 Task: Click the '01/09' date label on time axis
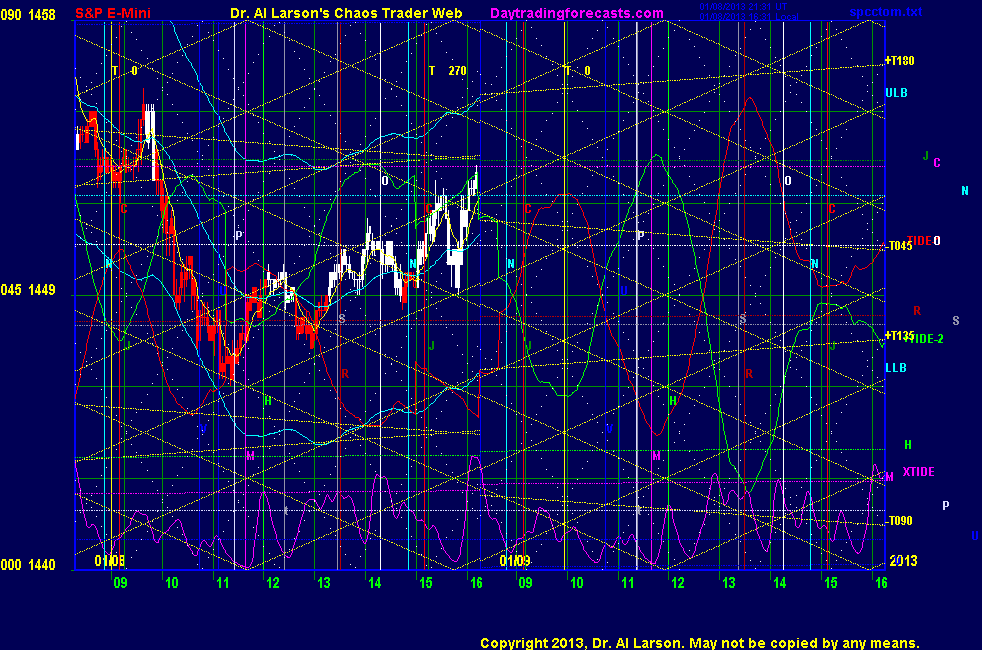pos(515,560)
